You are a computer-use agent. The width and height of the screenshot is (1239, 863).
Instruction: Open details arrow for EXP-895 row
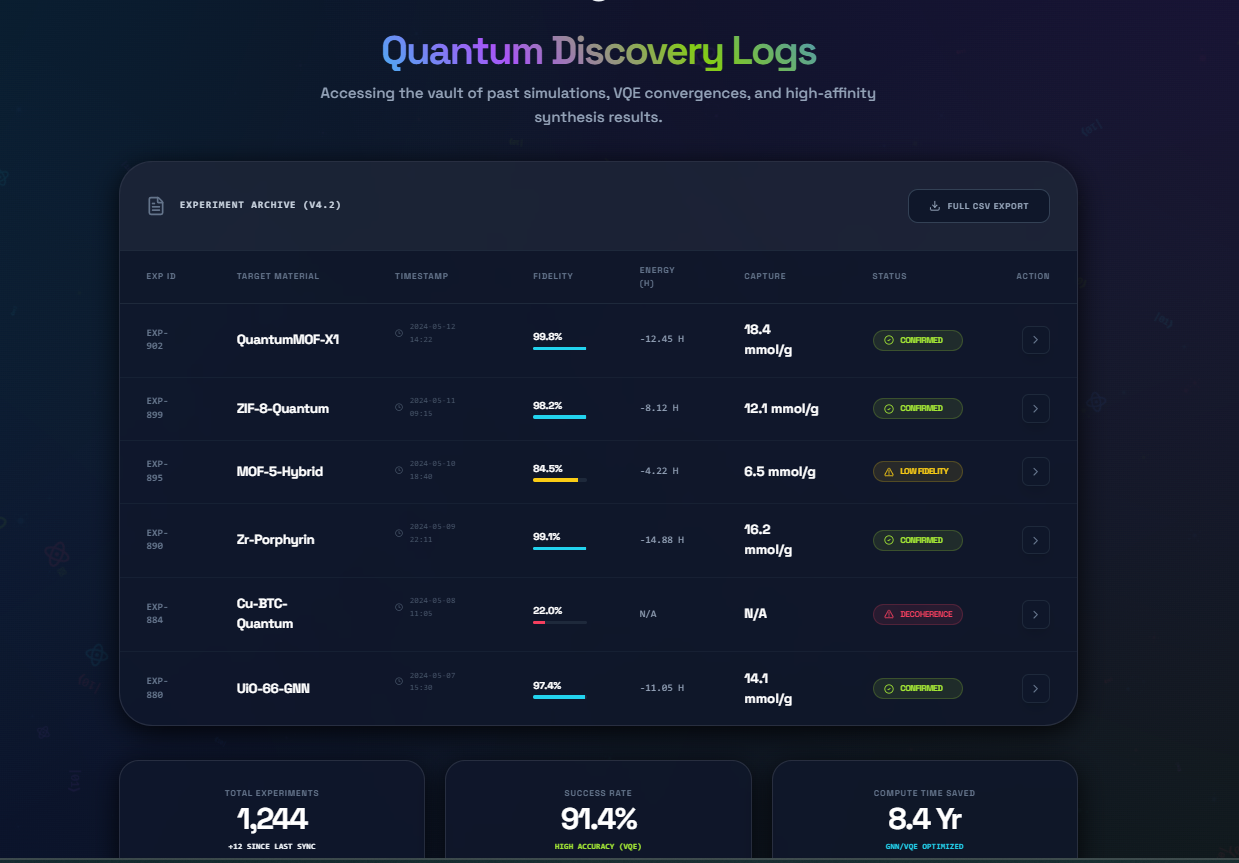pyautogui.click(x=1035, y=471)
